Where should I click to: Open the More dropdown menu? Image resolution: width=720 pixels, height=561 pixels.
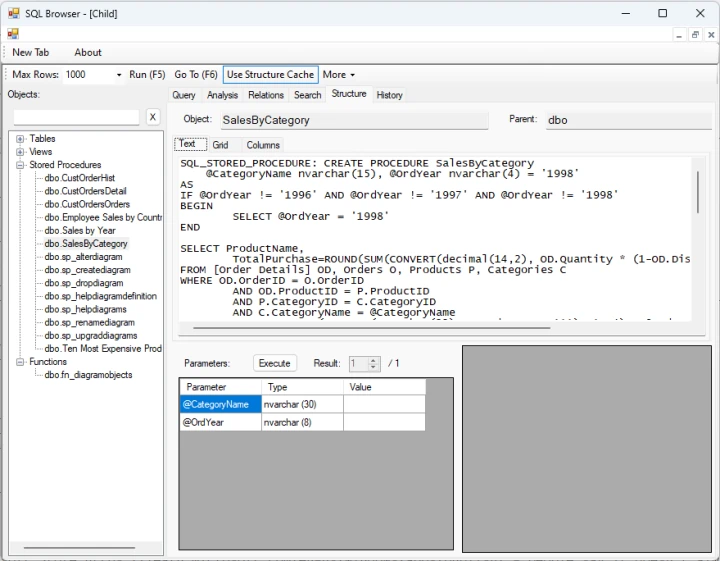pos(338,74)
